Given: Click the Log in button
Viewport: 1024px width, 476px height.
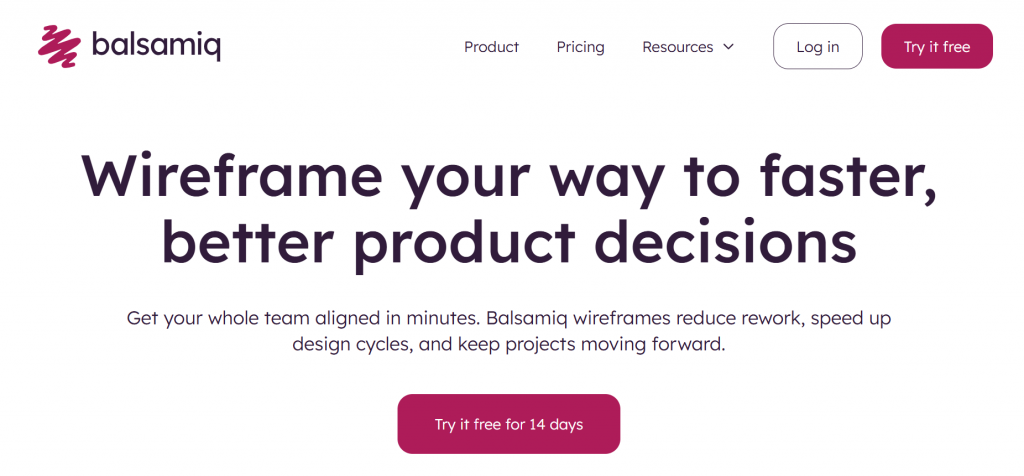Looking at the screenshot, I should click(x=817, y=47).
